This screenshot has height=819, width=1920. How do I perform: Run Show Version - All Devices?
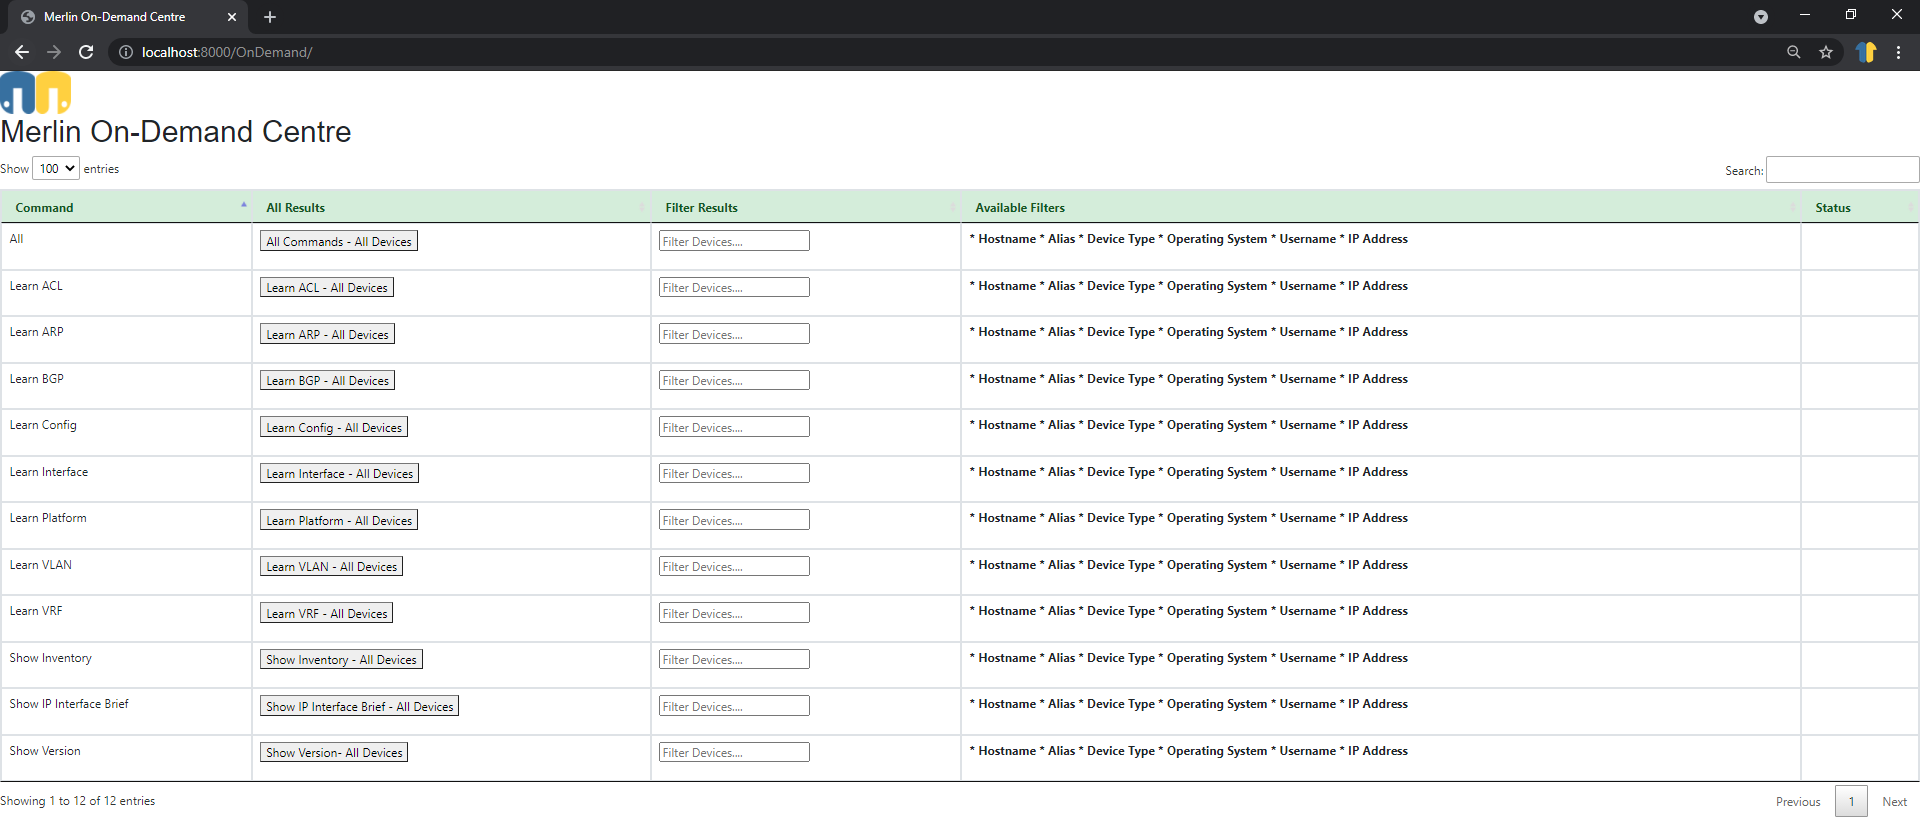[334, 752]
